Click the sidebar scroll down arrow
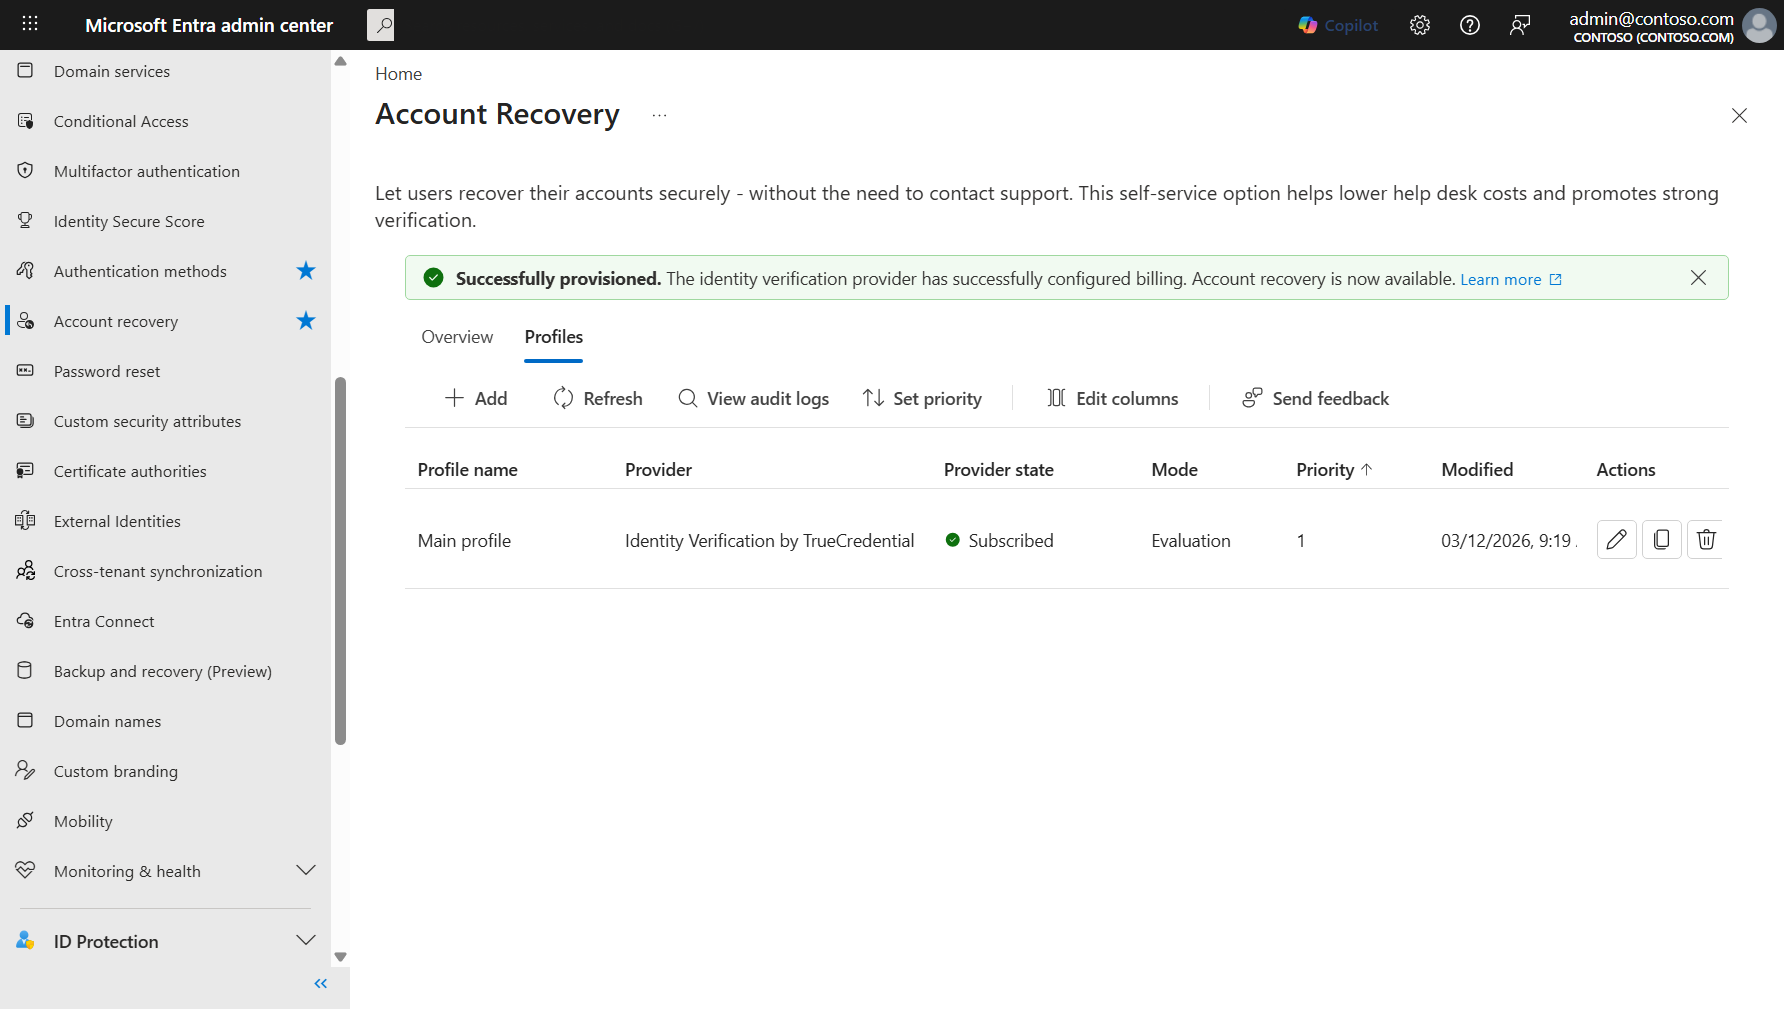1784x1009 pixels. tap(340, 957)
